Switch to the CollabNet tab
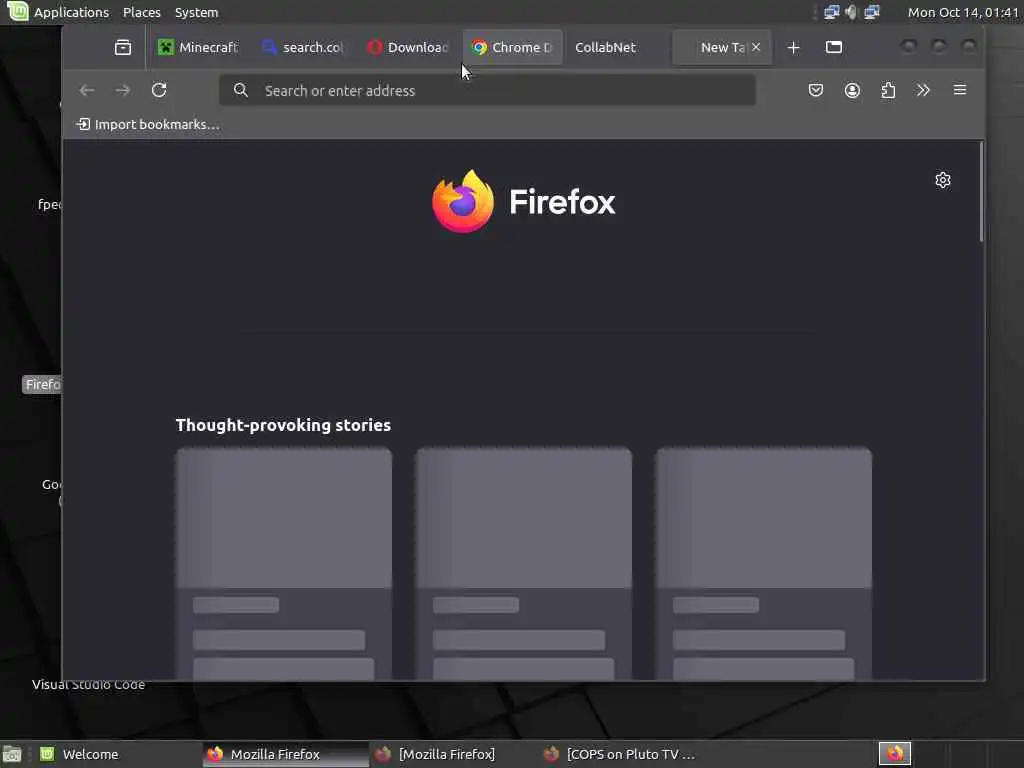The image size is (1024, 768). (616, 47)
